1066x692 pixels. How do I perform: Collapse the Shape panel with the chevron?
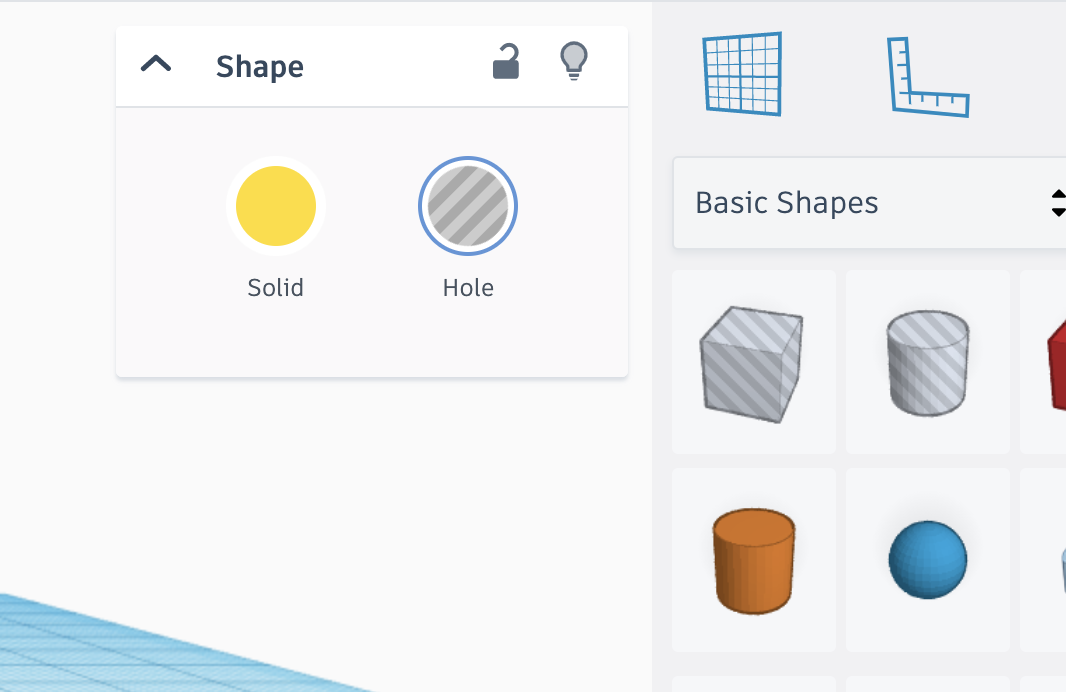[x=156, y=65]
